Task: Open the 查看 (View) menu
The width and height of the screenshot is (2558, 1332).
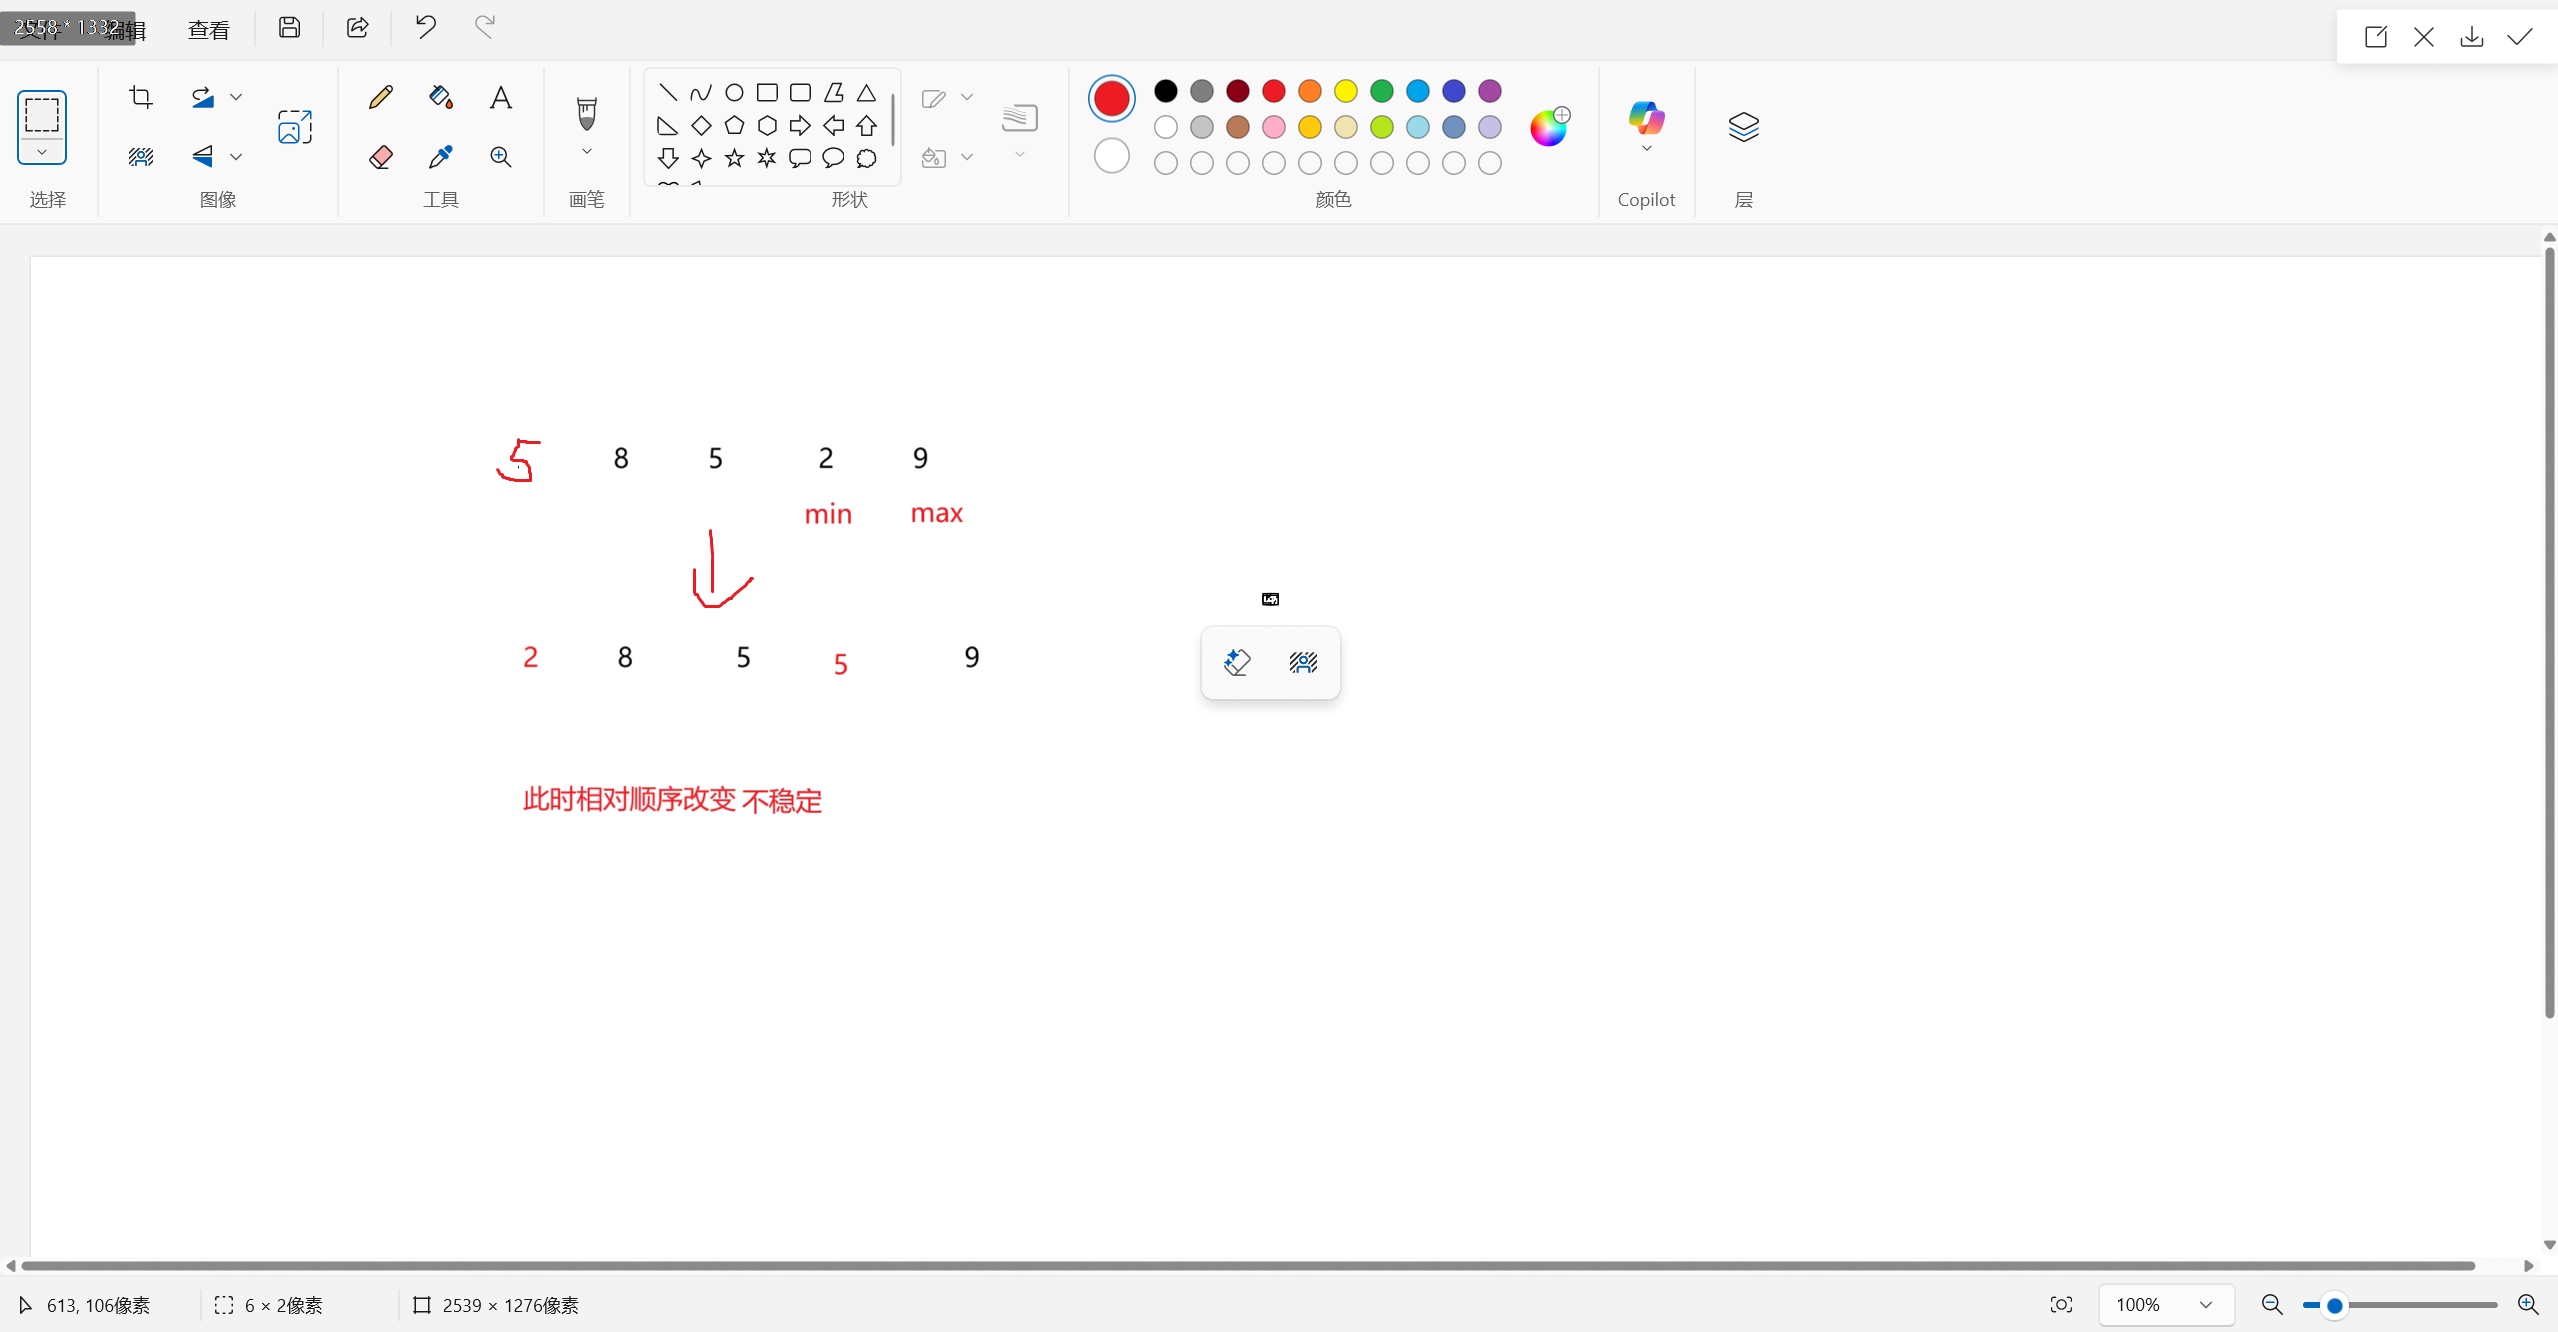Action: click(x=208, y=30)
